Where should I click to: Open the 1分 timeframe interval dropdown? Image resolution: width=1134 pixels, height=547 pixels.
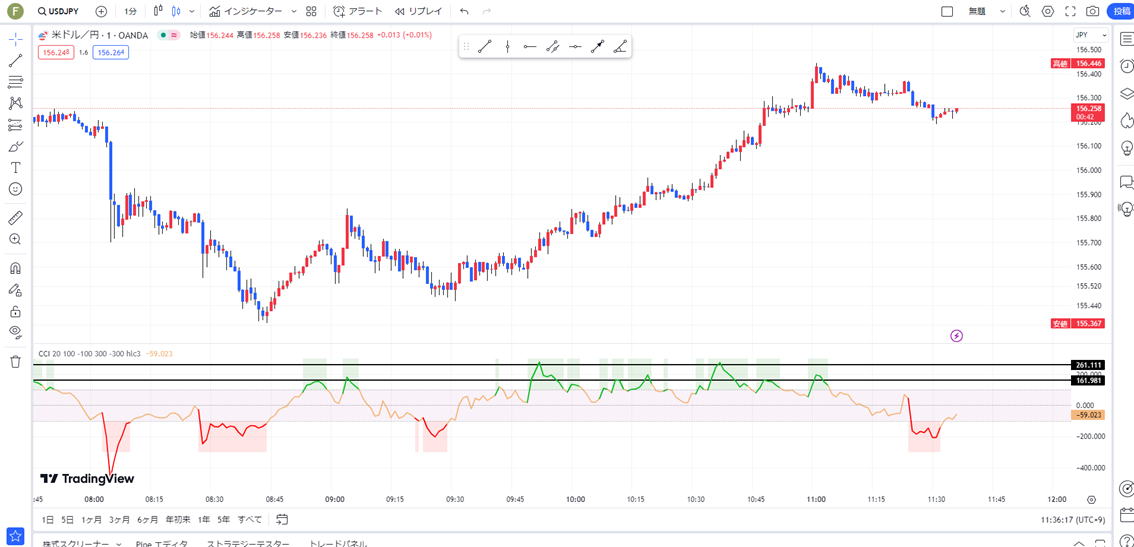pyautogui.click(x=131, y=11)
